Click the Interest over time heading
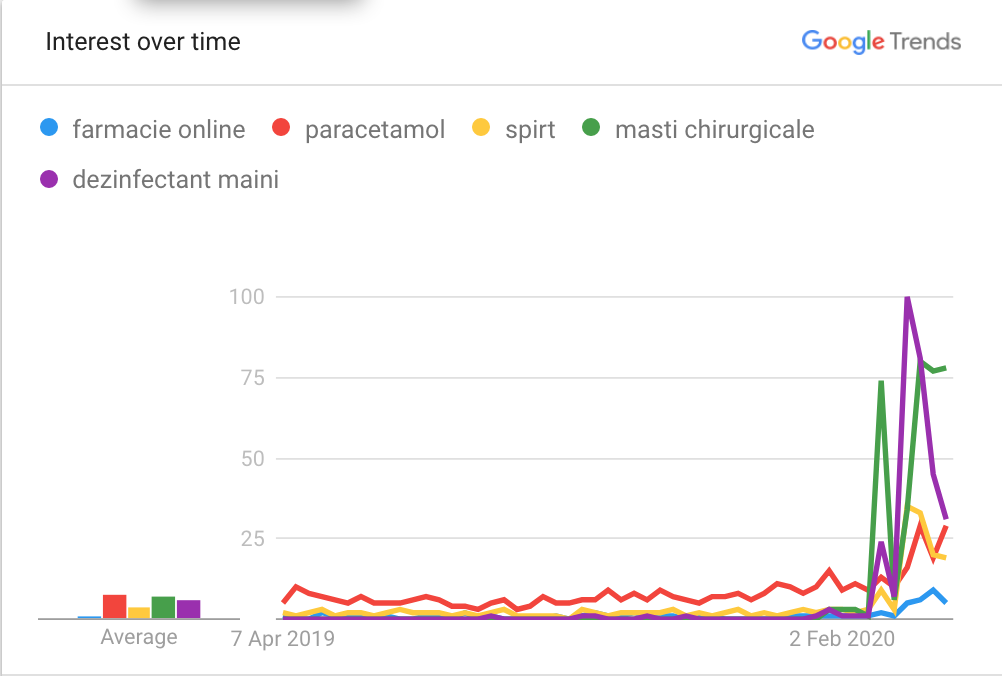The width and height of the screenshot is (1002, 676). [x=143, y=42]
